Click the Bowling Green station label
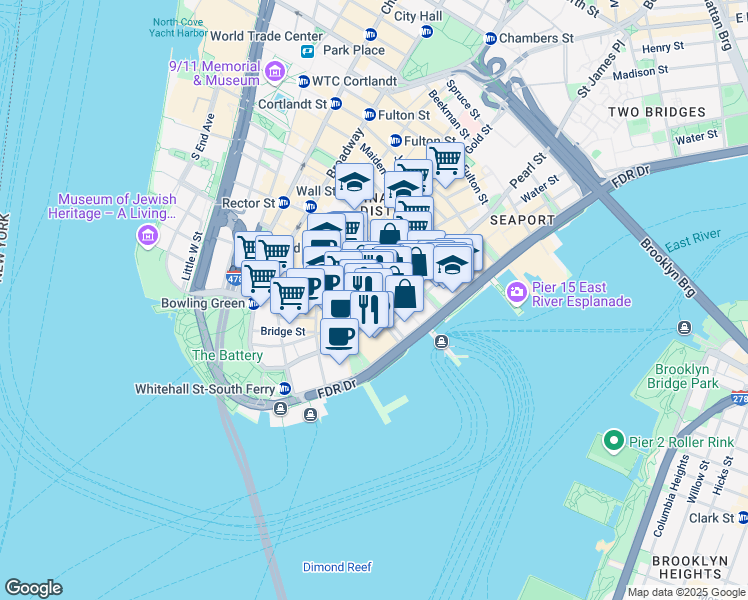This screenshot has width=748, height=600. tap(203, 303)
